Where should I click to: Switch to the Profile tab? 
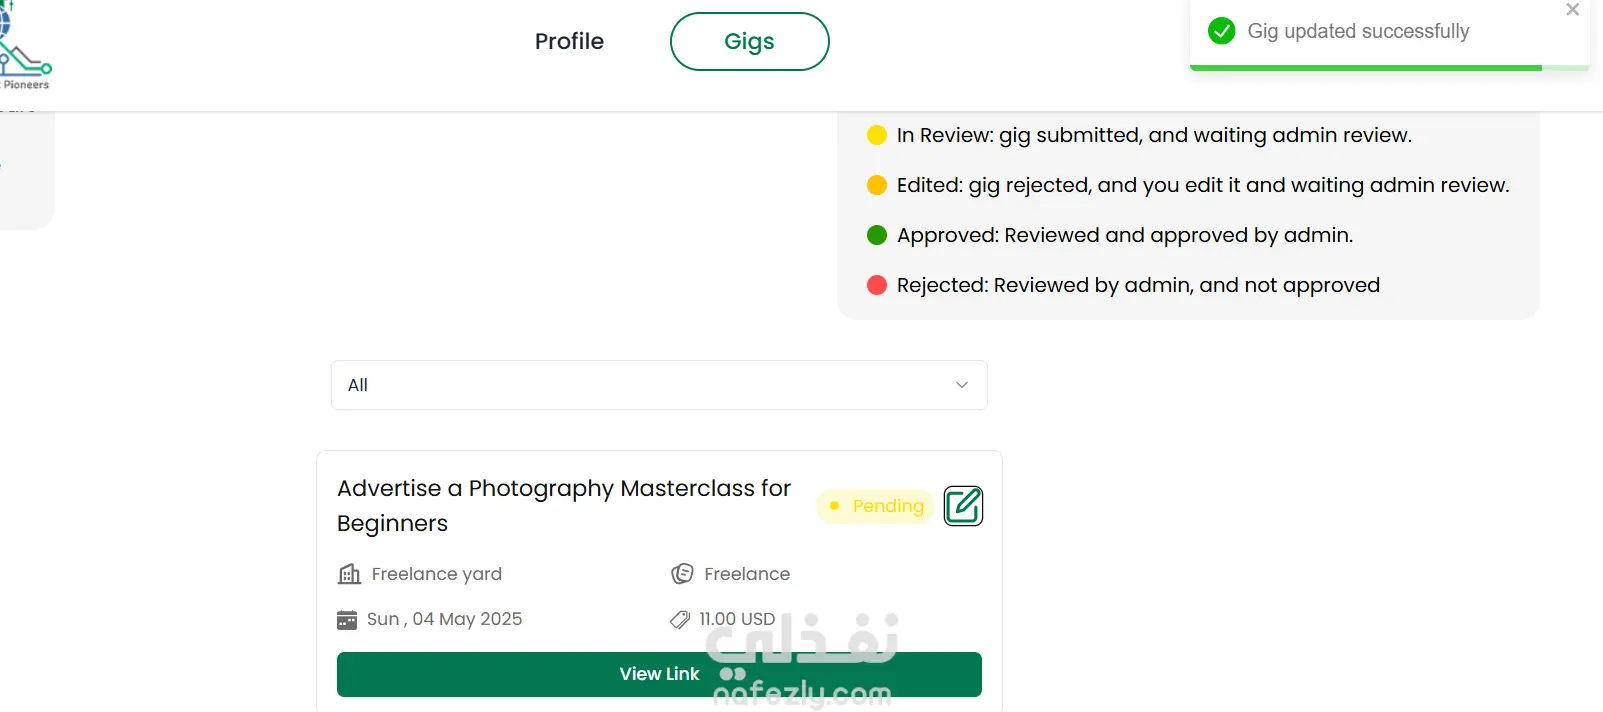click(569, 41)
